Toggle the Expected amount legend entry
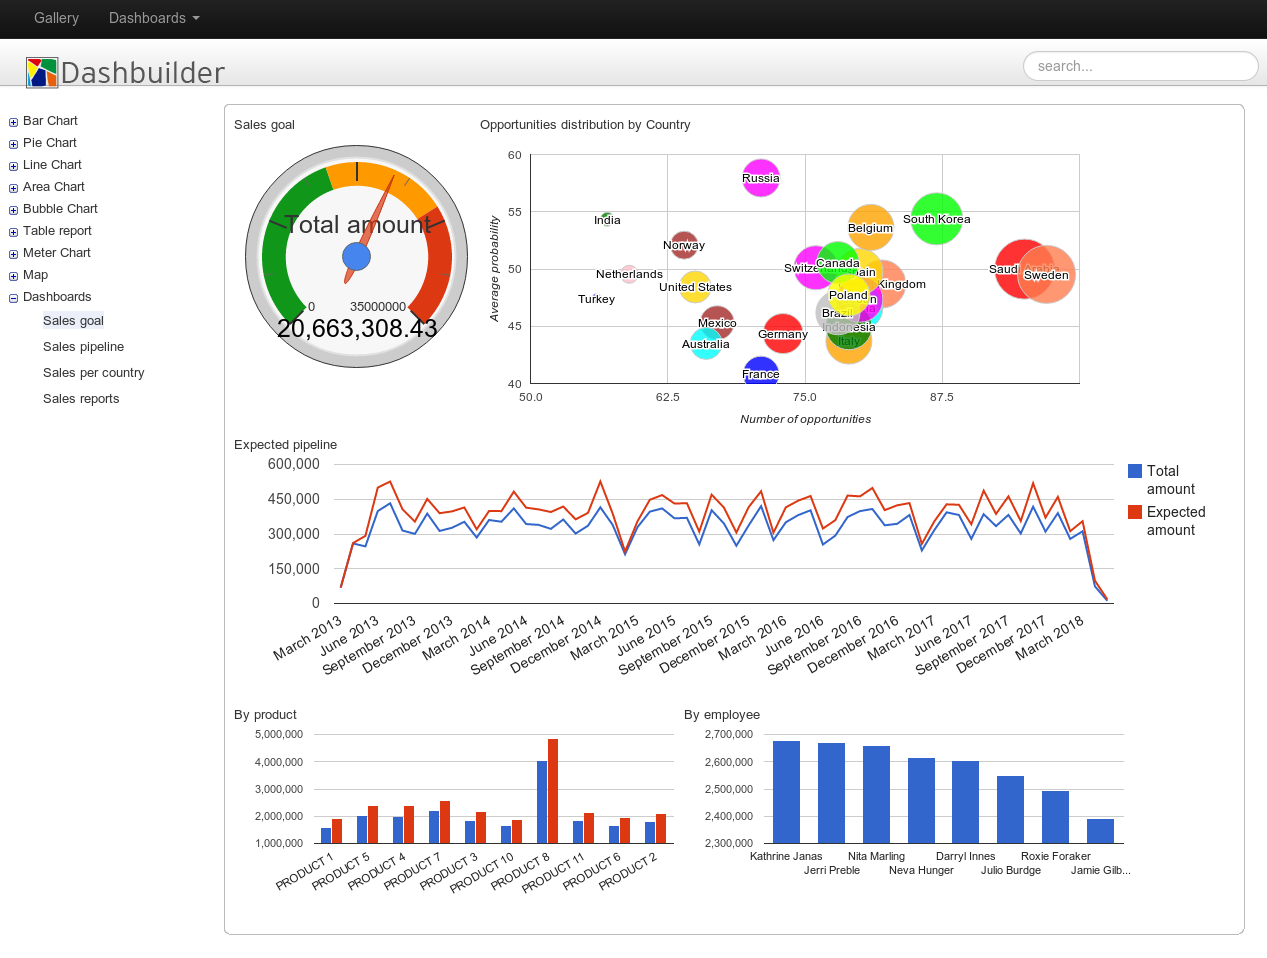The image size is (1267, 958). [1135, 512]
